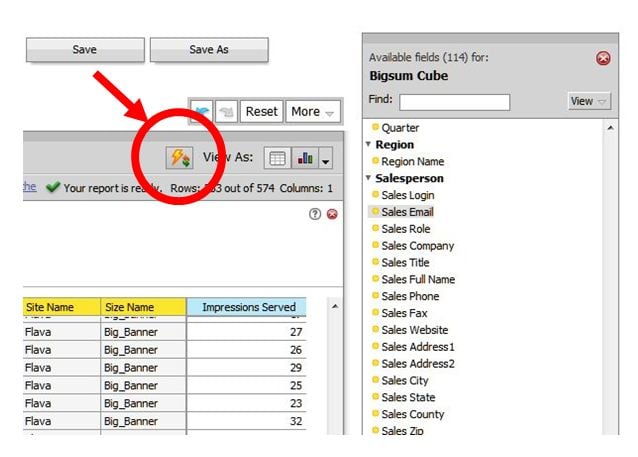Collapse the Salesperson field group

(369, 178)
